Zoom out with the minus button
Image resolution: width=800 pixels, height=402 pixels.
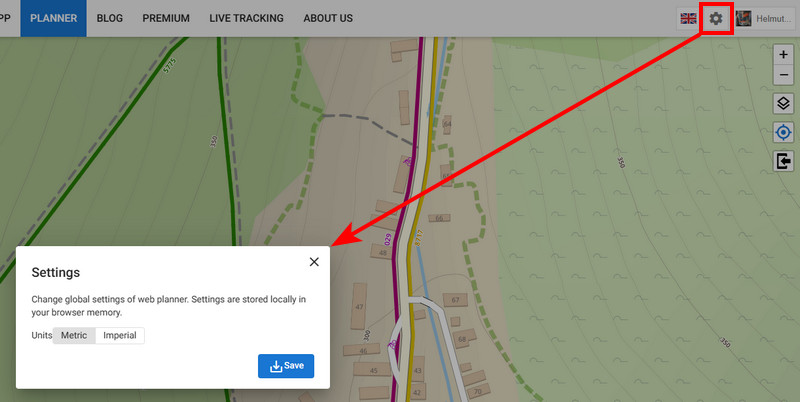784,75
